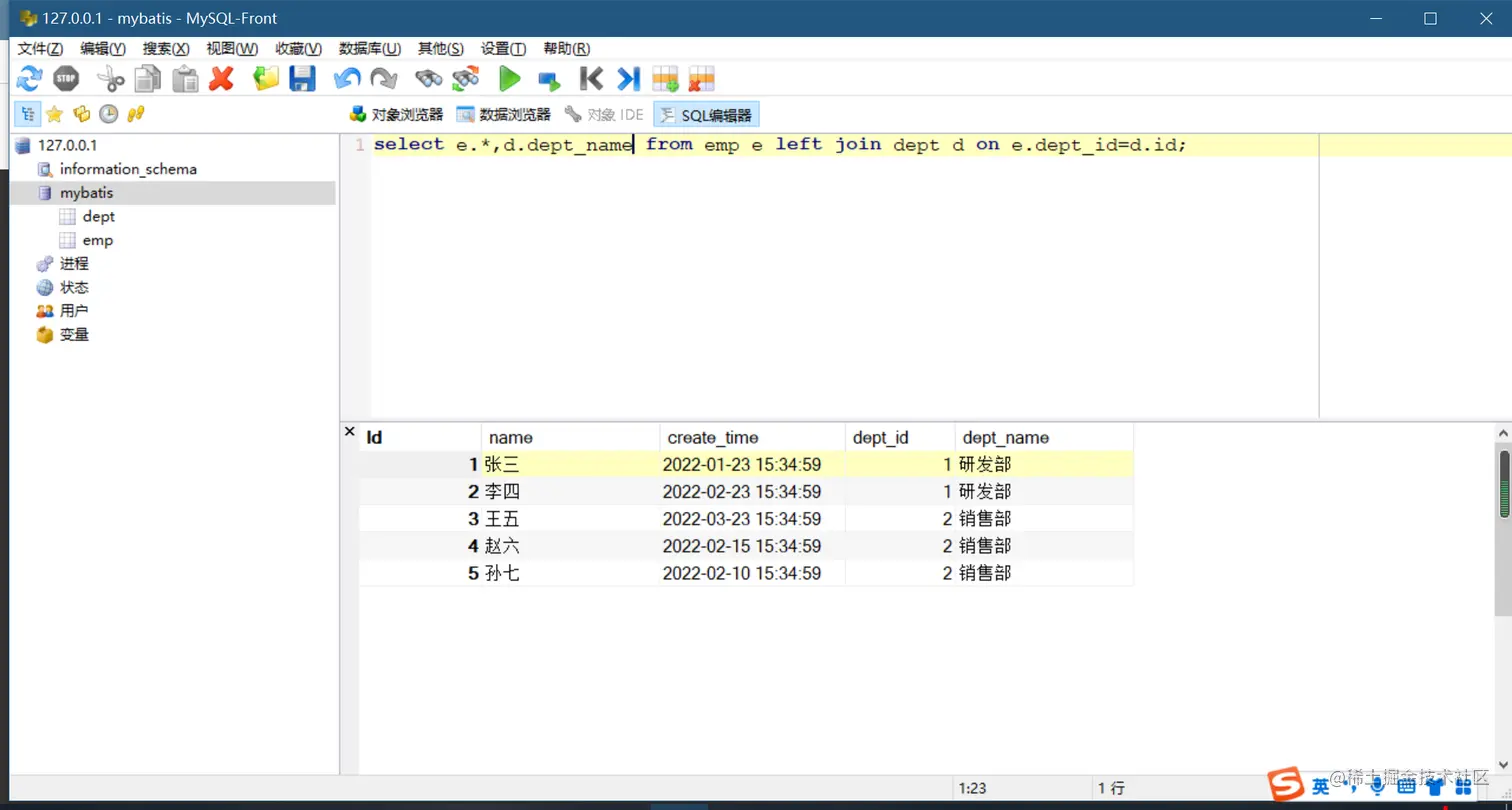Select the 127.0.0.1 server node
1512x810 pixels.
(x=67, y=145)
